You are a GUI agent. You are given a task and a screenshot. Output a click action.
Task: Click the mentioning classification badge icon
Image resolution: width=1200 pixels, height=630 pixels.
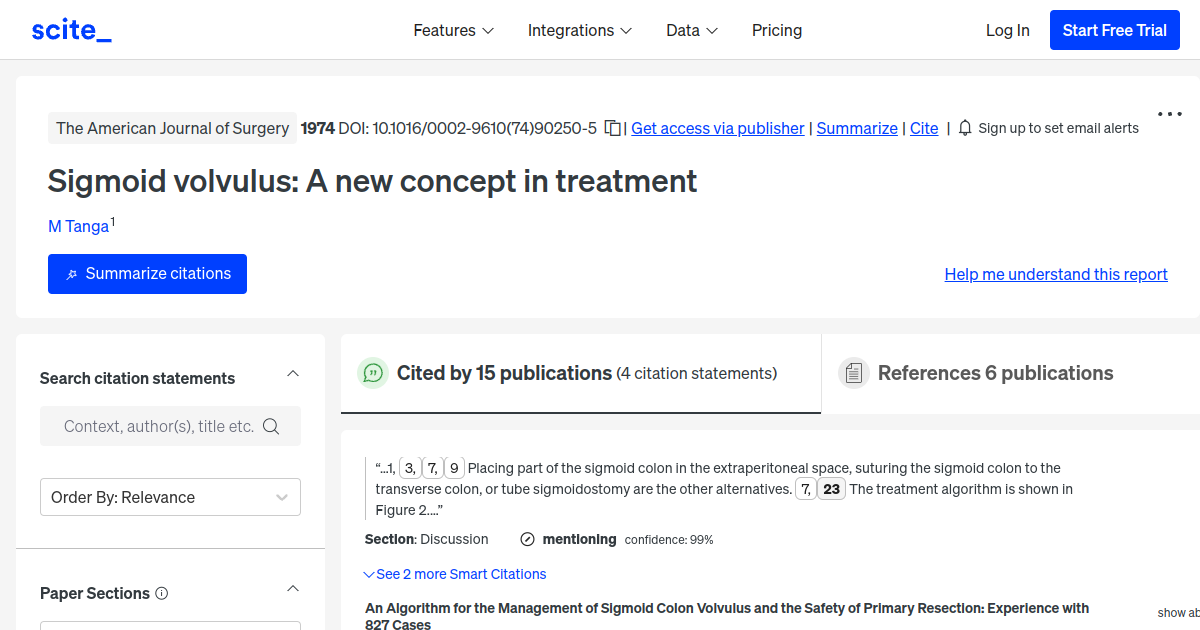527,539
